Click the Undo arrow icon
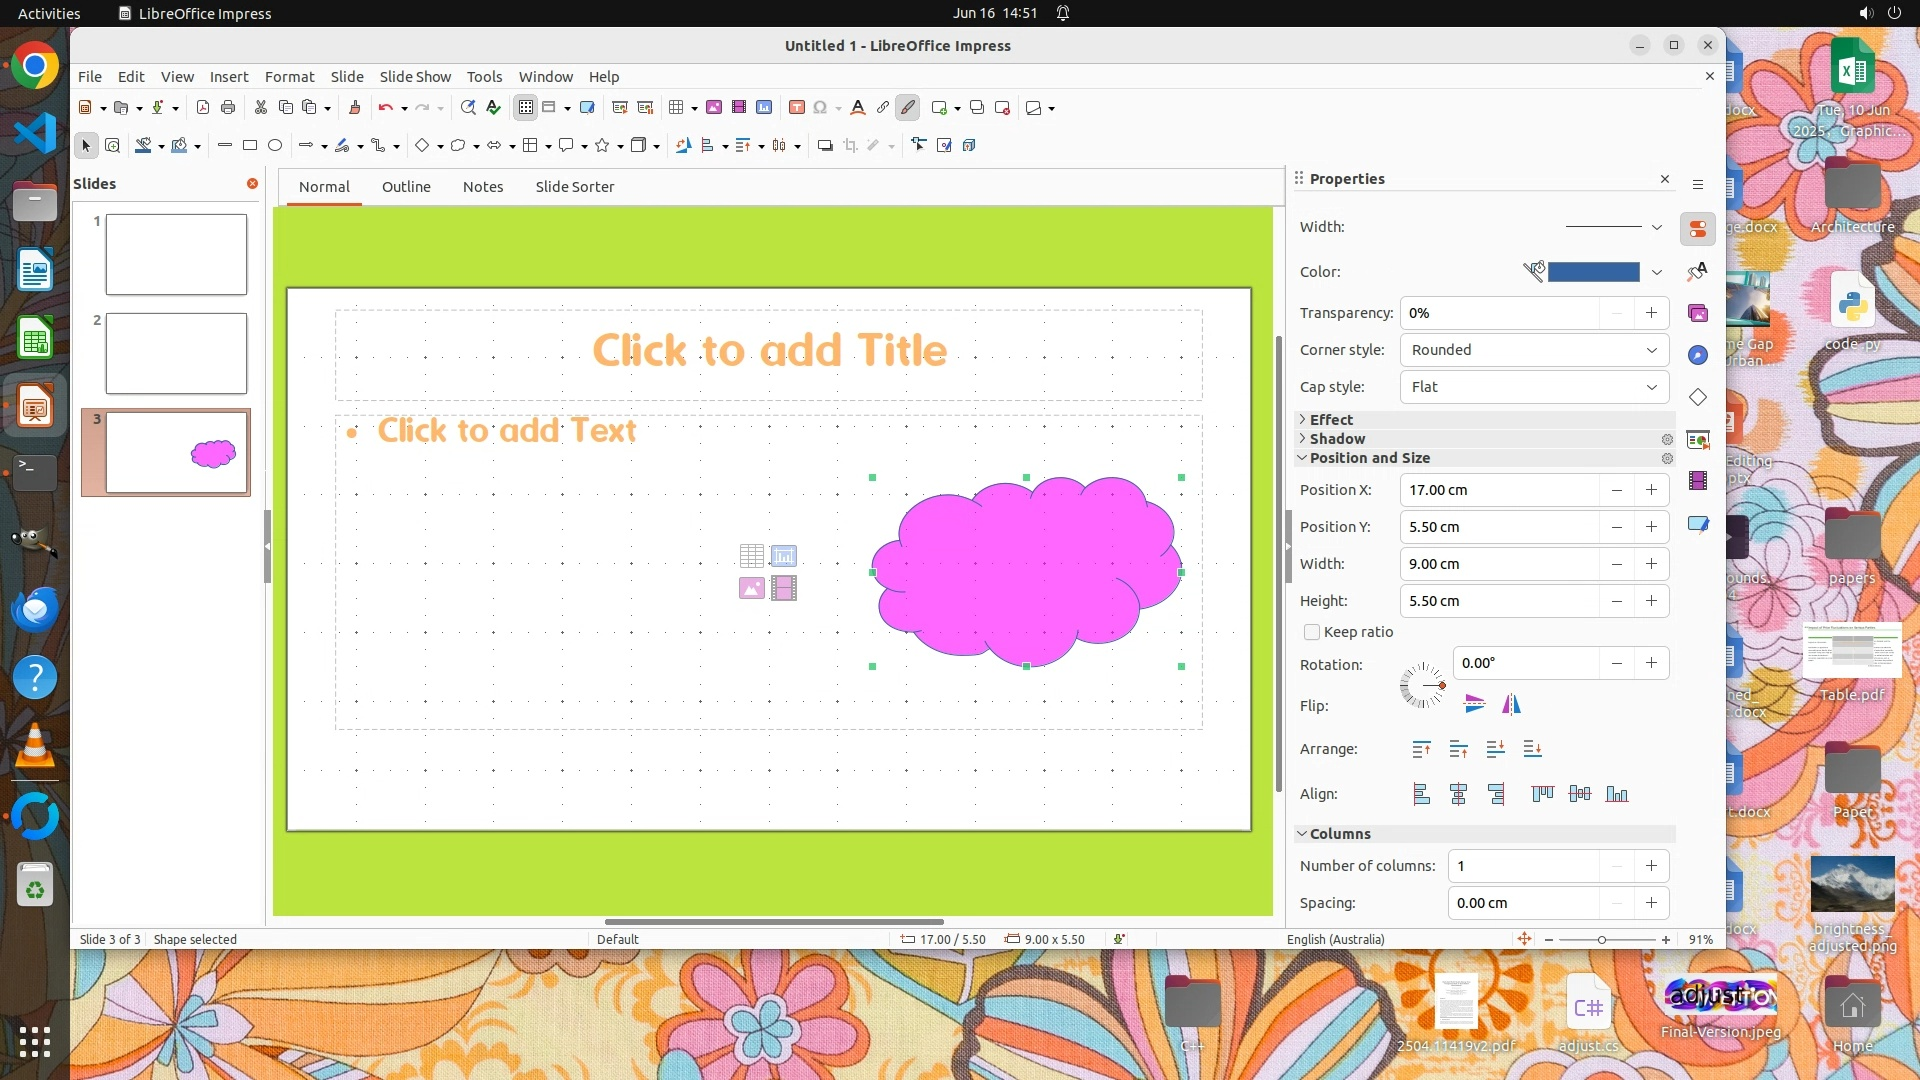This screenshot has width=1920, height=1080. pyautogui.click(x=385, y=108)
